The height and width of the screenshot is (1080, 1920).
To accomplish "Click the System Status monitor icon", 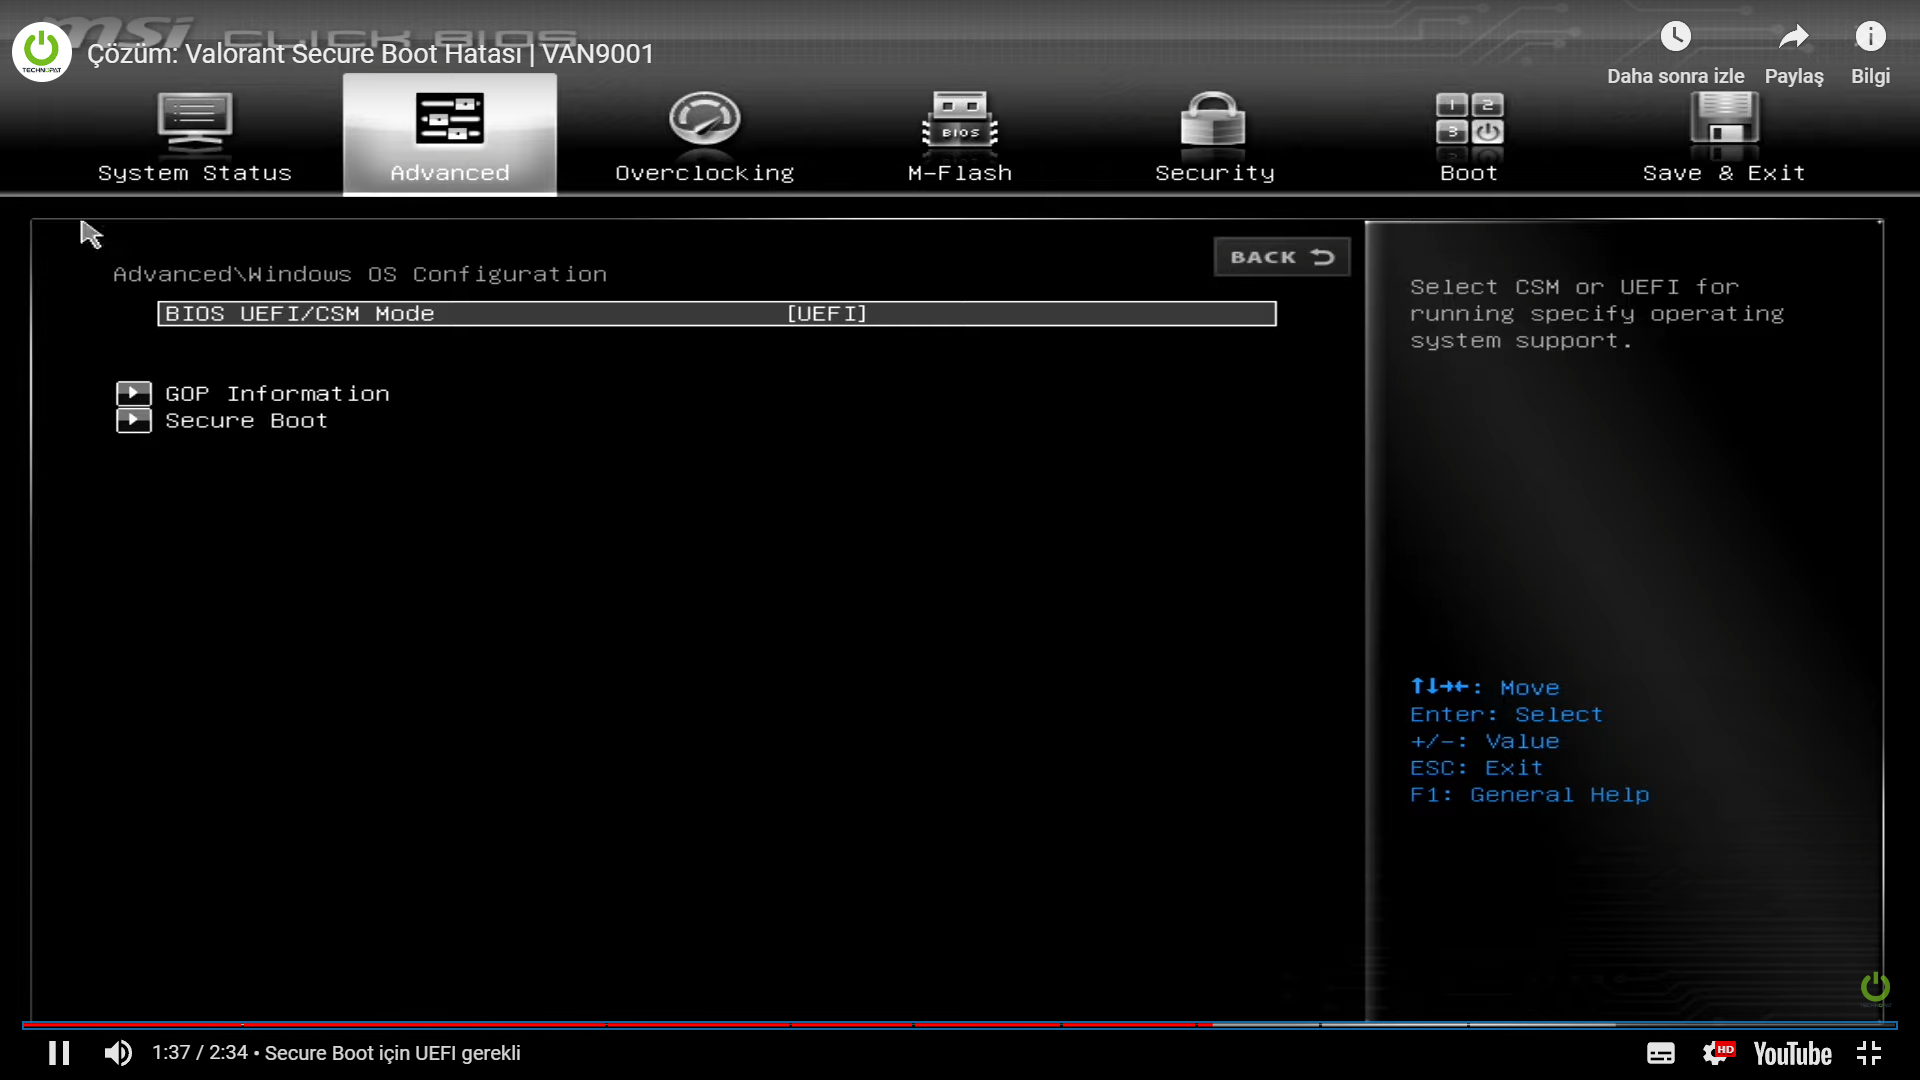I will [194, 120].
